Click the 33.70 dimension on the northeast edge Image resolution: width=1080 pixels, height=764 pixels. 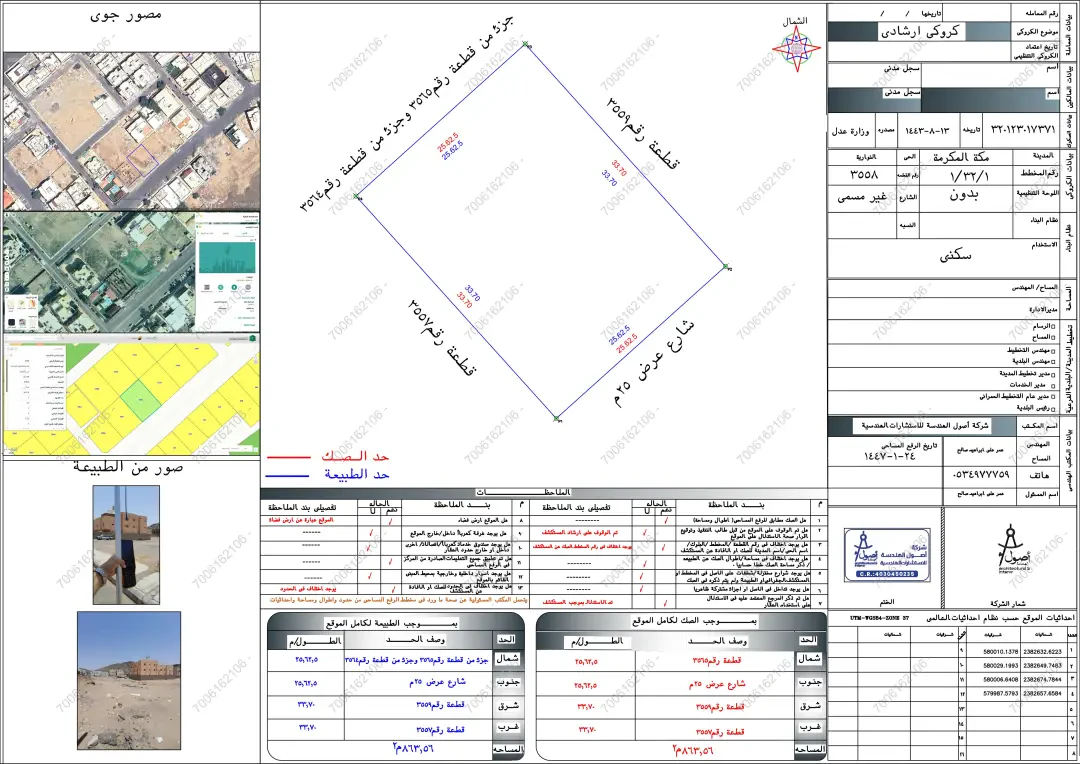tap(614, 172)
